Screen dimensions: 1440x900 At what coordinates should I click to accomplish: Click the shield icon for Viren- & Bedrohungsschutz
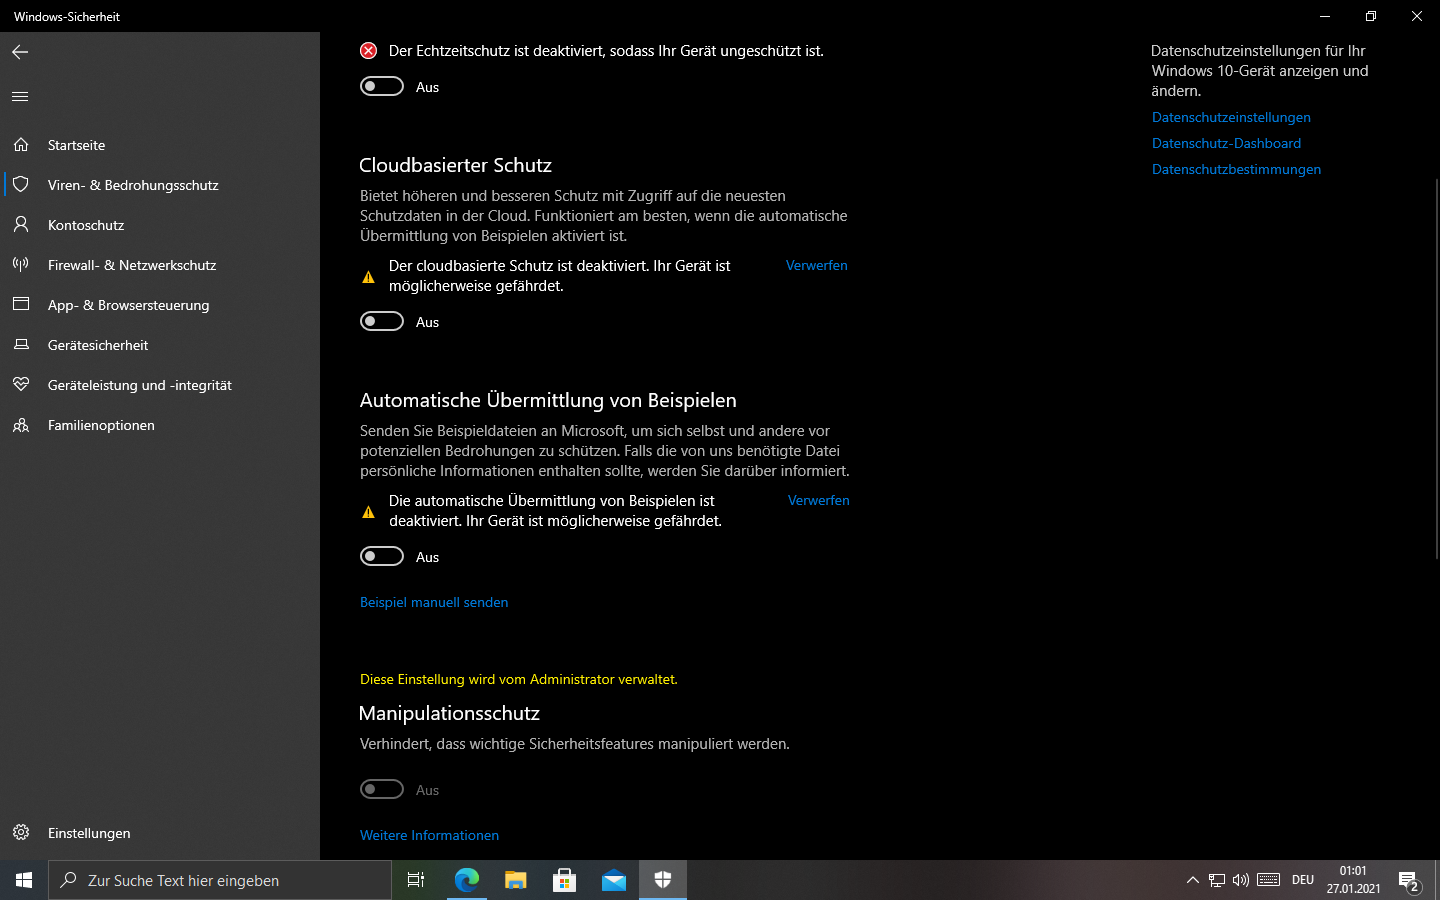click(x=21, y=185)
